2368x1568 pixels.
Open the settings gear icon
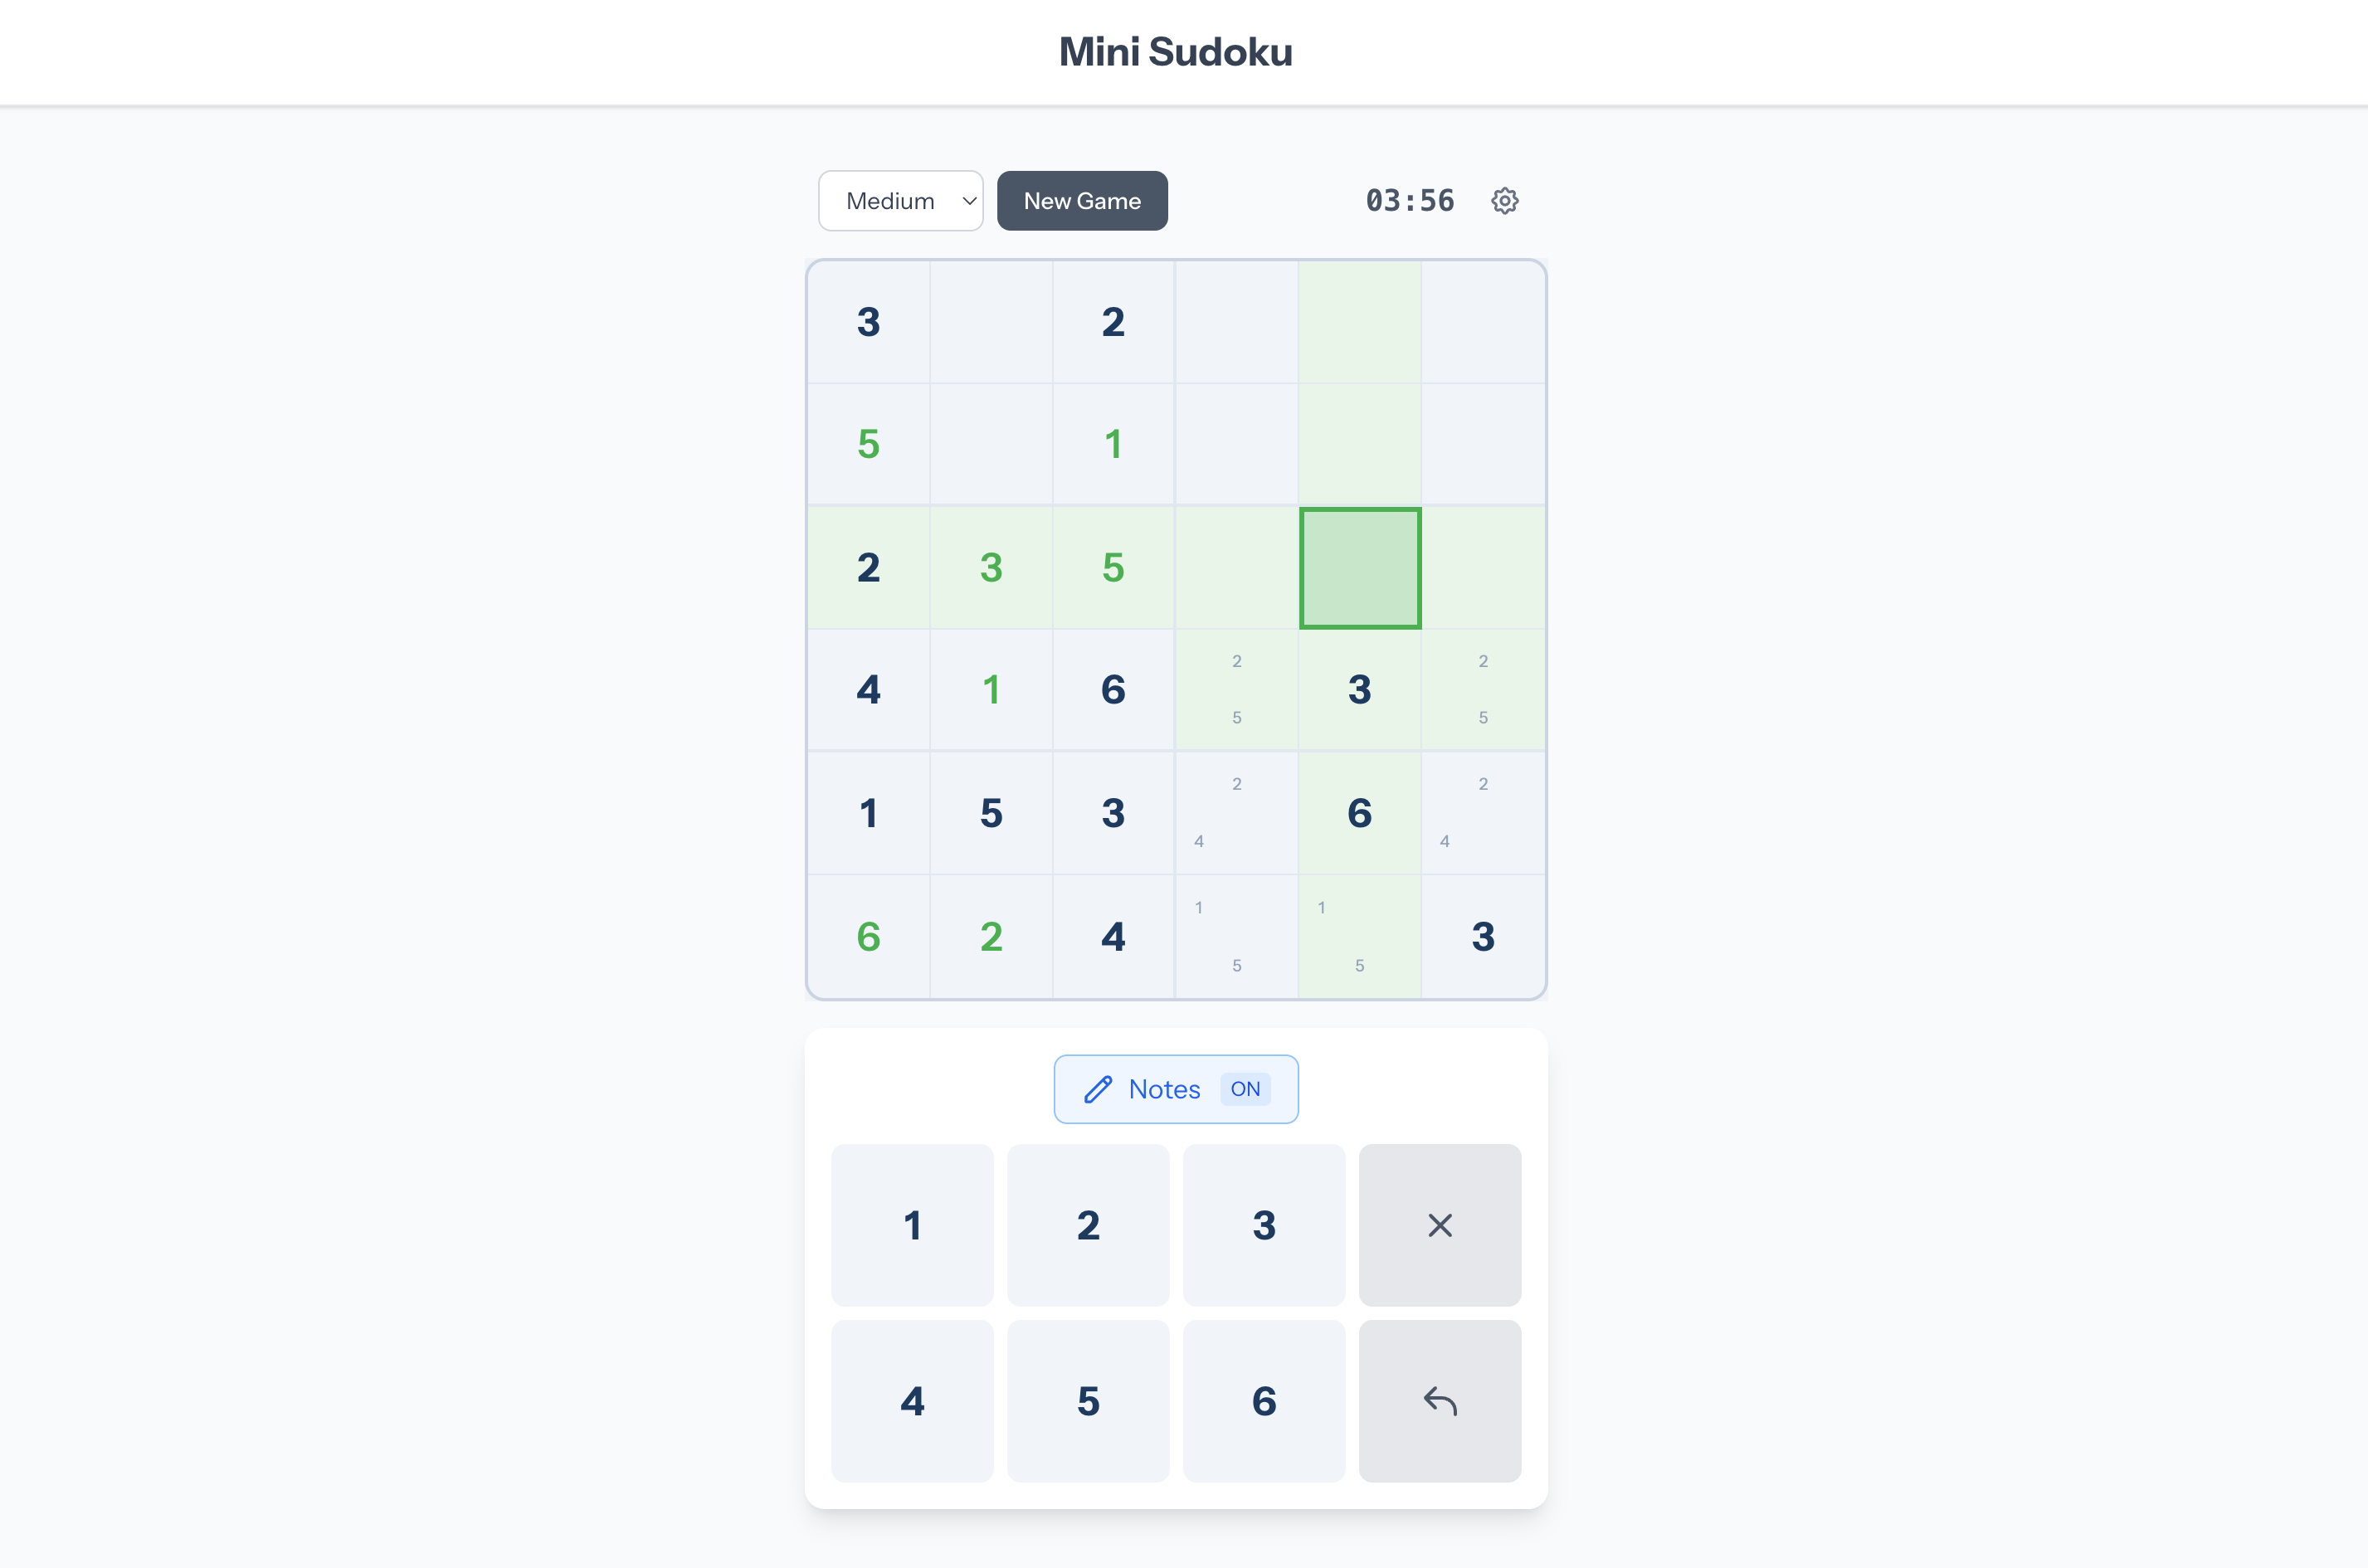click(x=1504, y=200)
